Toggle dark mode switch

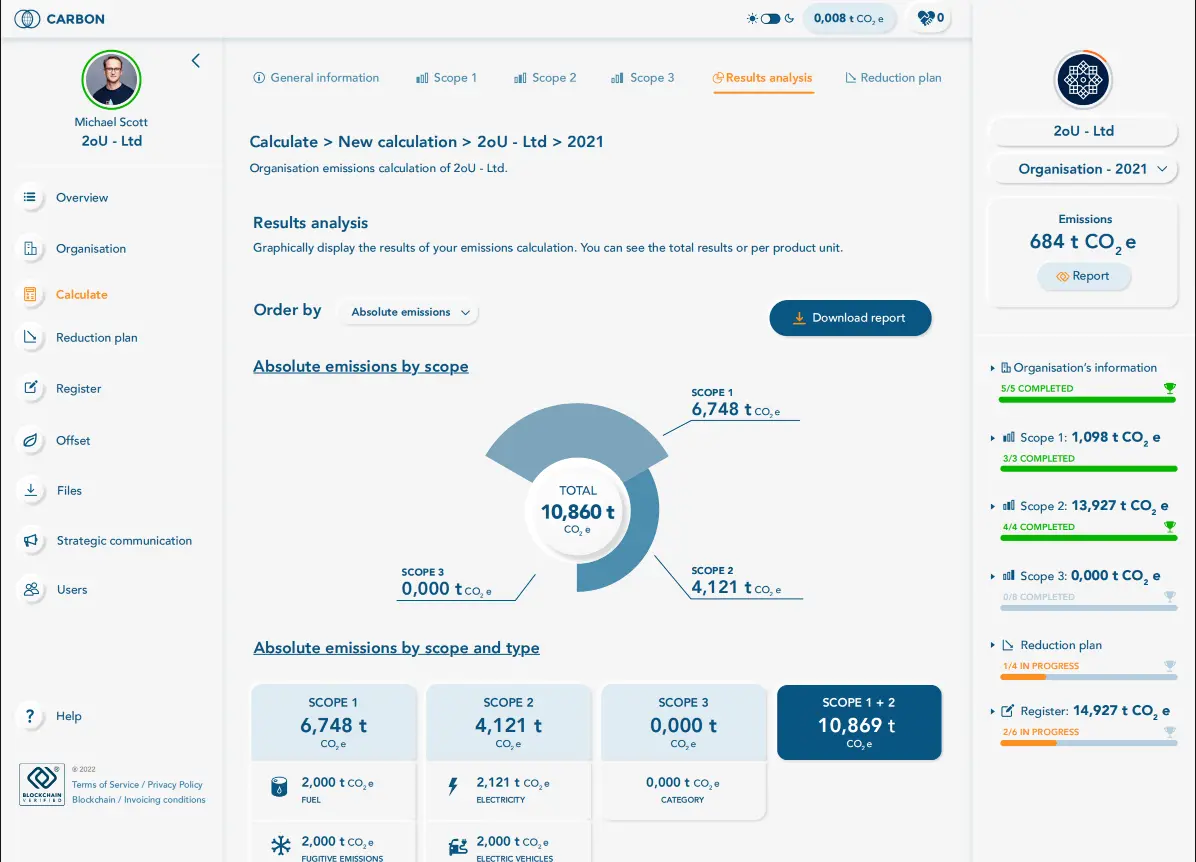[770, 17]
